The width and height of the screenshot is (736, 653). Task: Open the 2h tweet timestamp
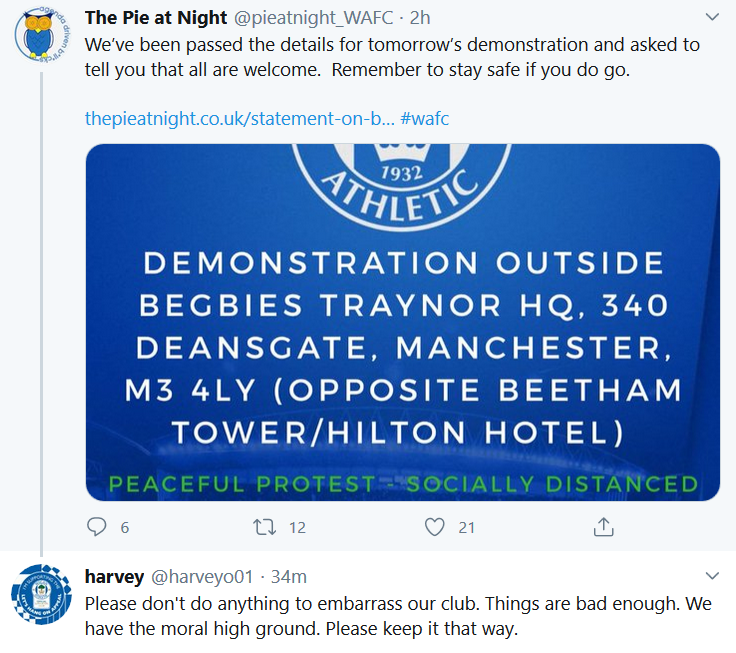tap(420, 18)
